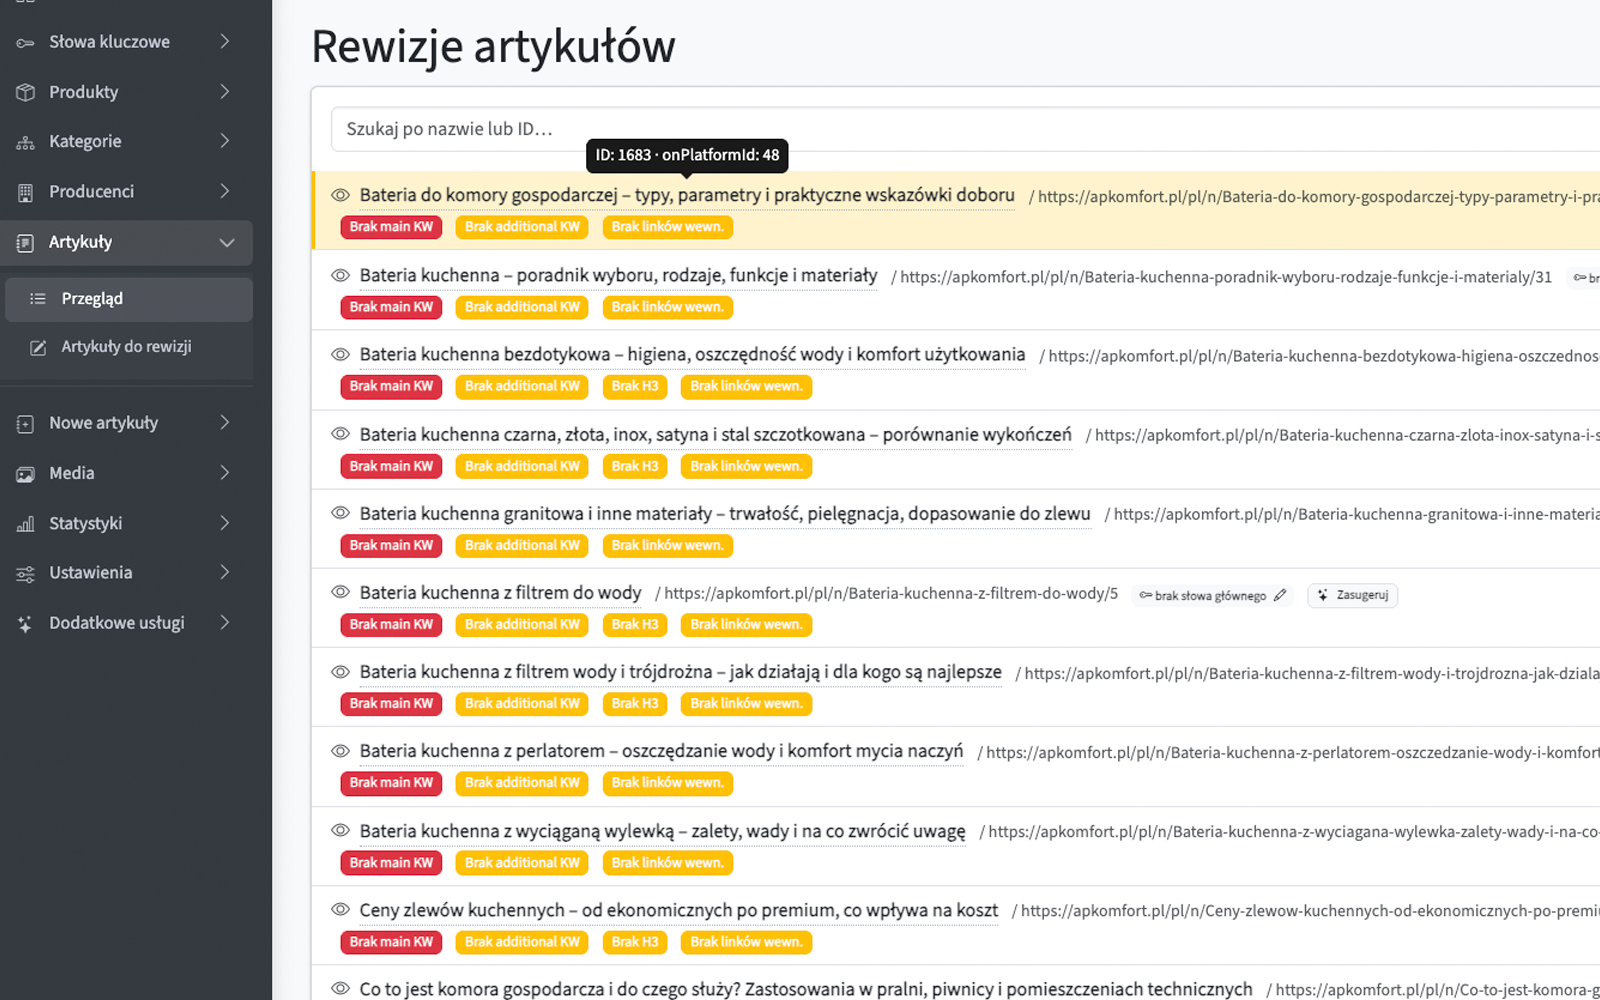Toggle eye icon for Bateria kuchenna – poradnik wyboru
Image resolution: width=1600 pixels, height=1000 pixels.
click(x=340, y=275)
